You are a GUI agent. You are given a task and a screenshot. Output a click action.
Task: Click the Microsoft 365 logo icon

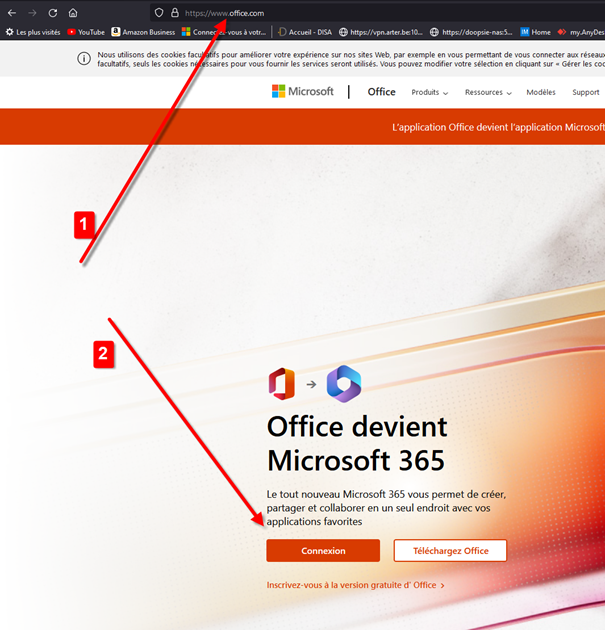(344, 384)
